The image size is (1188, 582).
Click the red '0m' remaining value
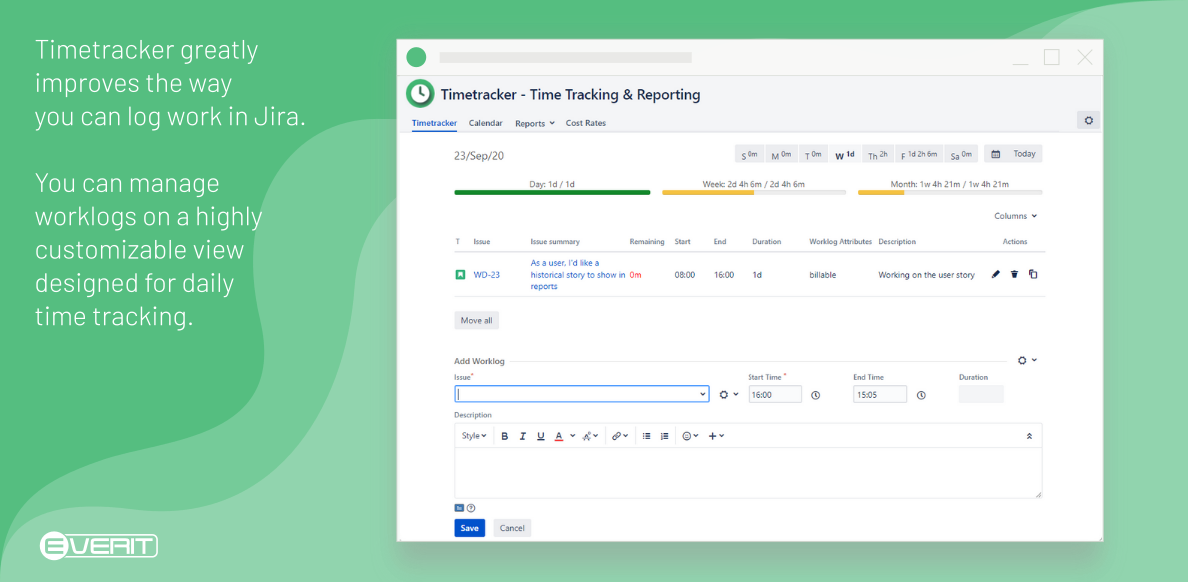635,275
